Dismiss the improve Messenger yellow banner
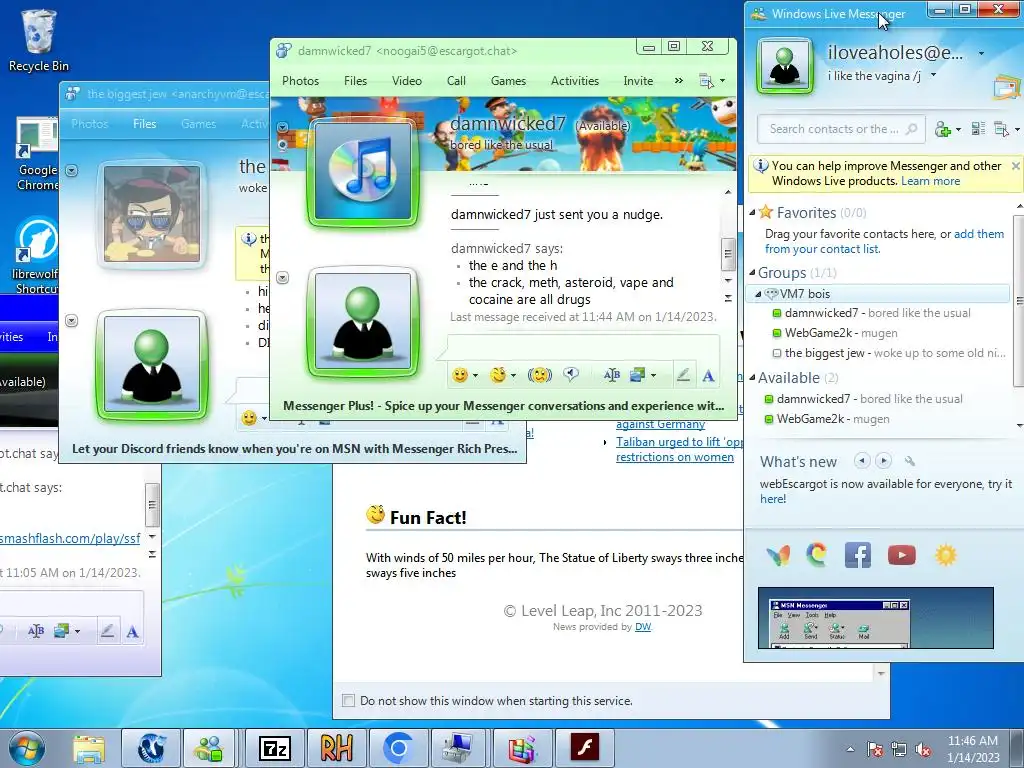This screenshot has height=768, width=1024. [x=1016, y=166]
